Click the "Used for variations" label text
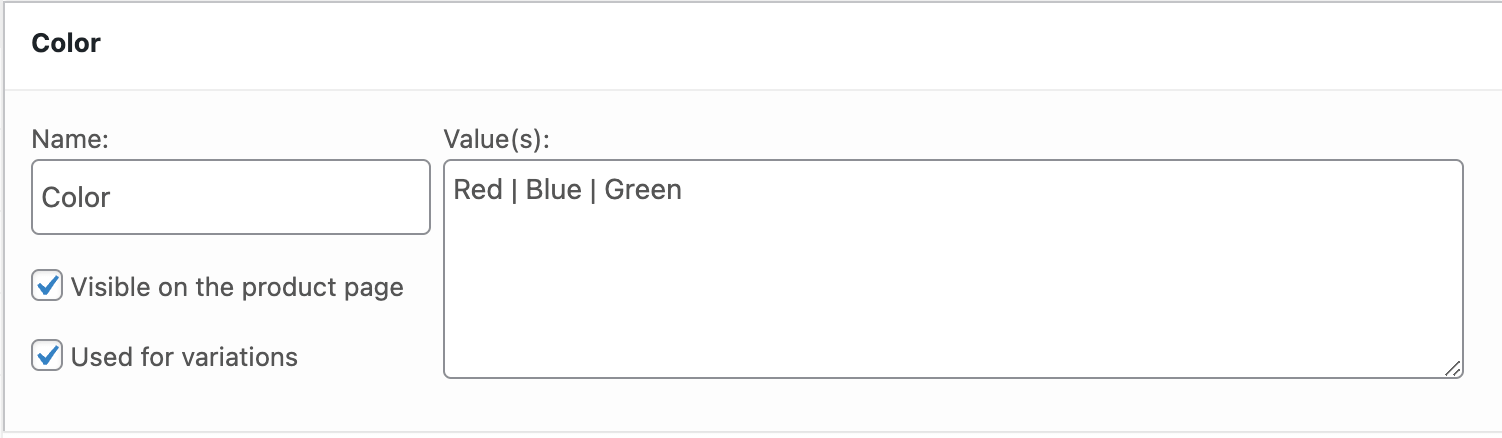Image resolution: width=1502 pixels, height=438 pixels. pyautogui.click(x=184, y=357)
